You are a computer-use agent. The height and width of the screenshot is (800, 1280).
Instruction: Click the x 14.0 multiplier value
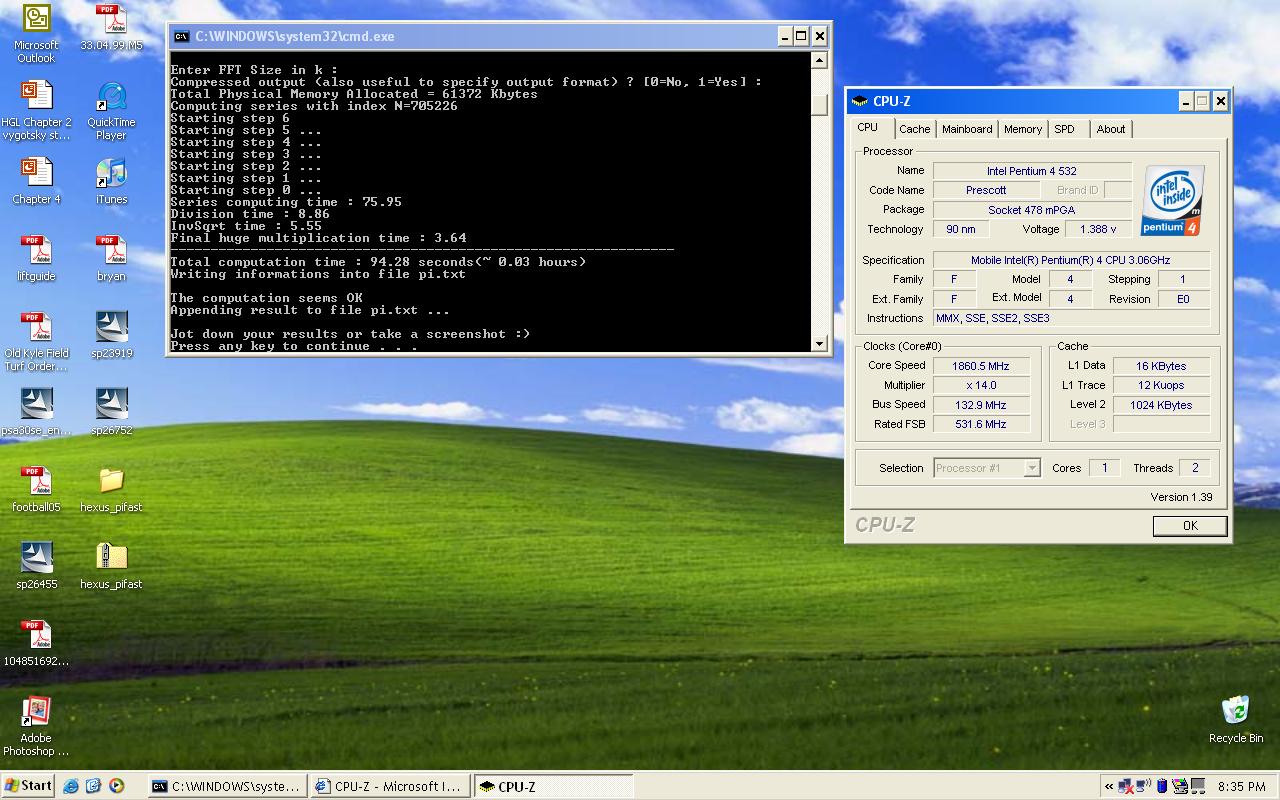pos(981,385)
